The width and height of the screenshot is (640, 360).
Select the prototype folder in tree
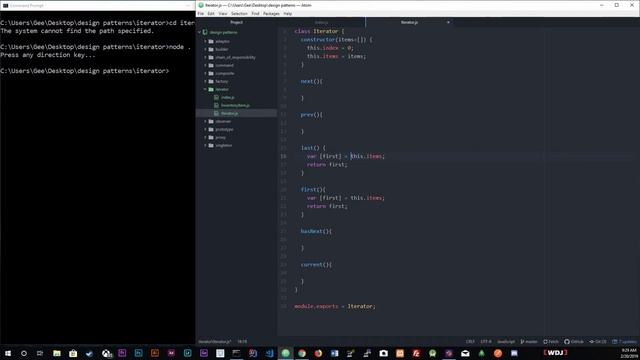tap(224, 129)
